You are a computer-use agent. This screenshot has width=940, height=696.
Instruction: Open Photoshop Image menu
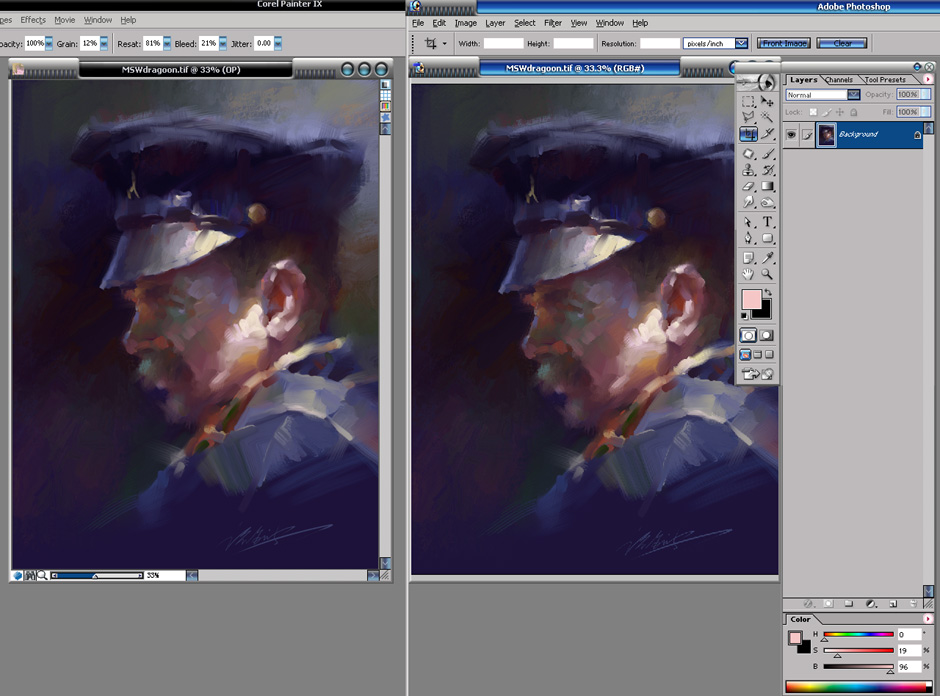(x=465, y=23)
